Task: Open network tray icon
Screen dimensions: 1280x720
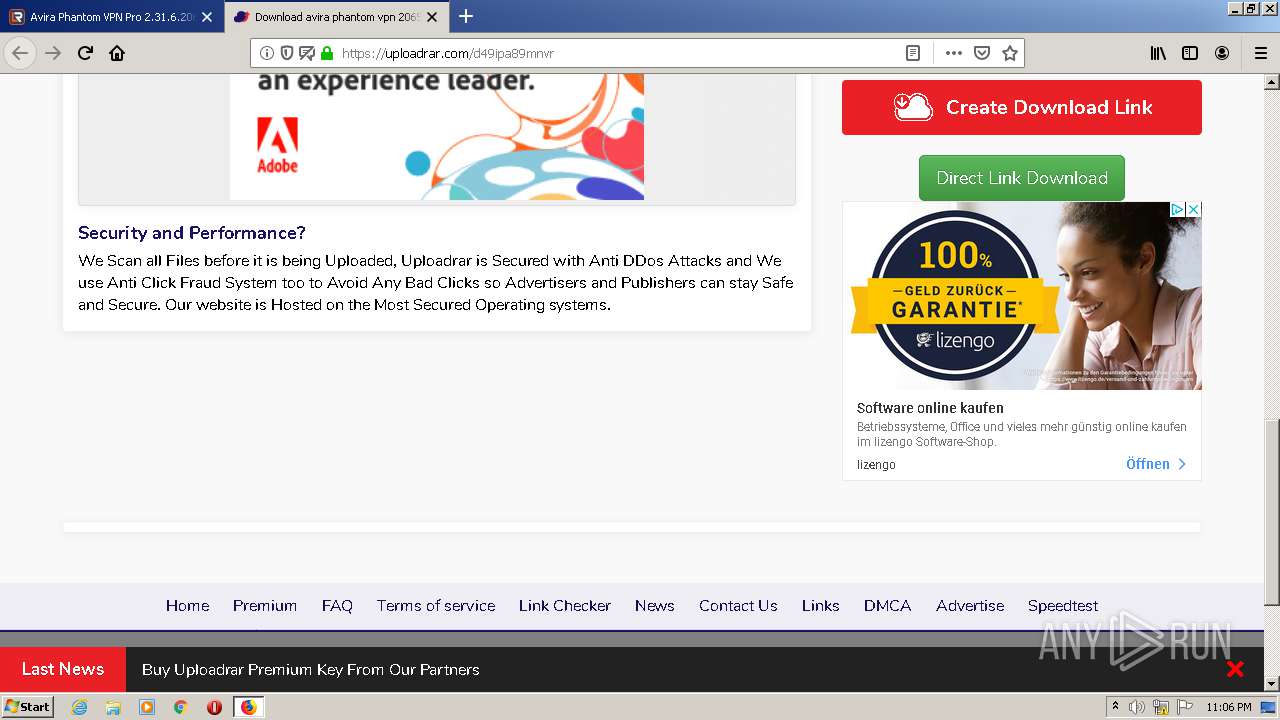Action: (1161, 707)
